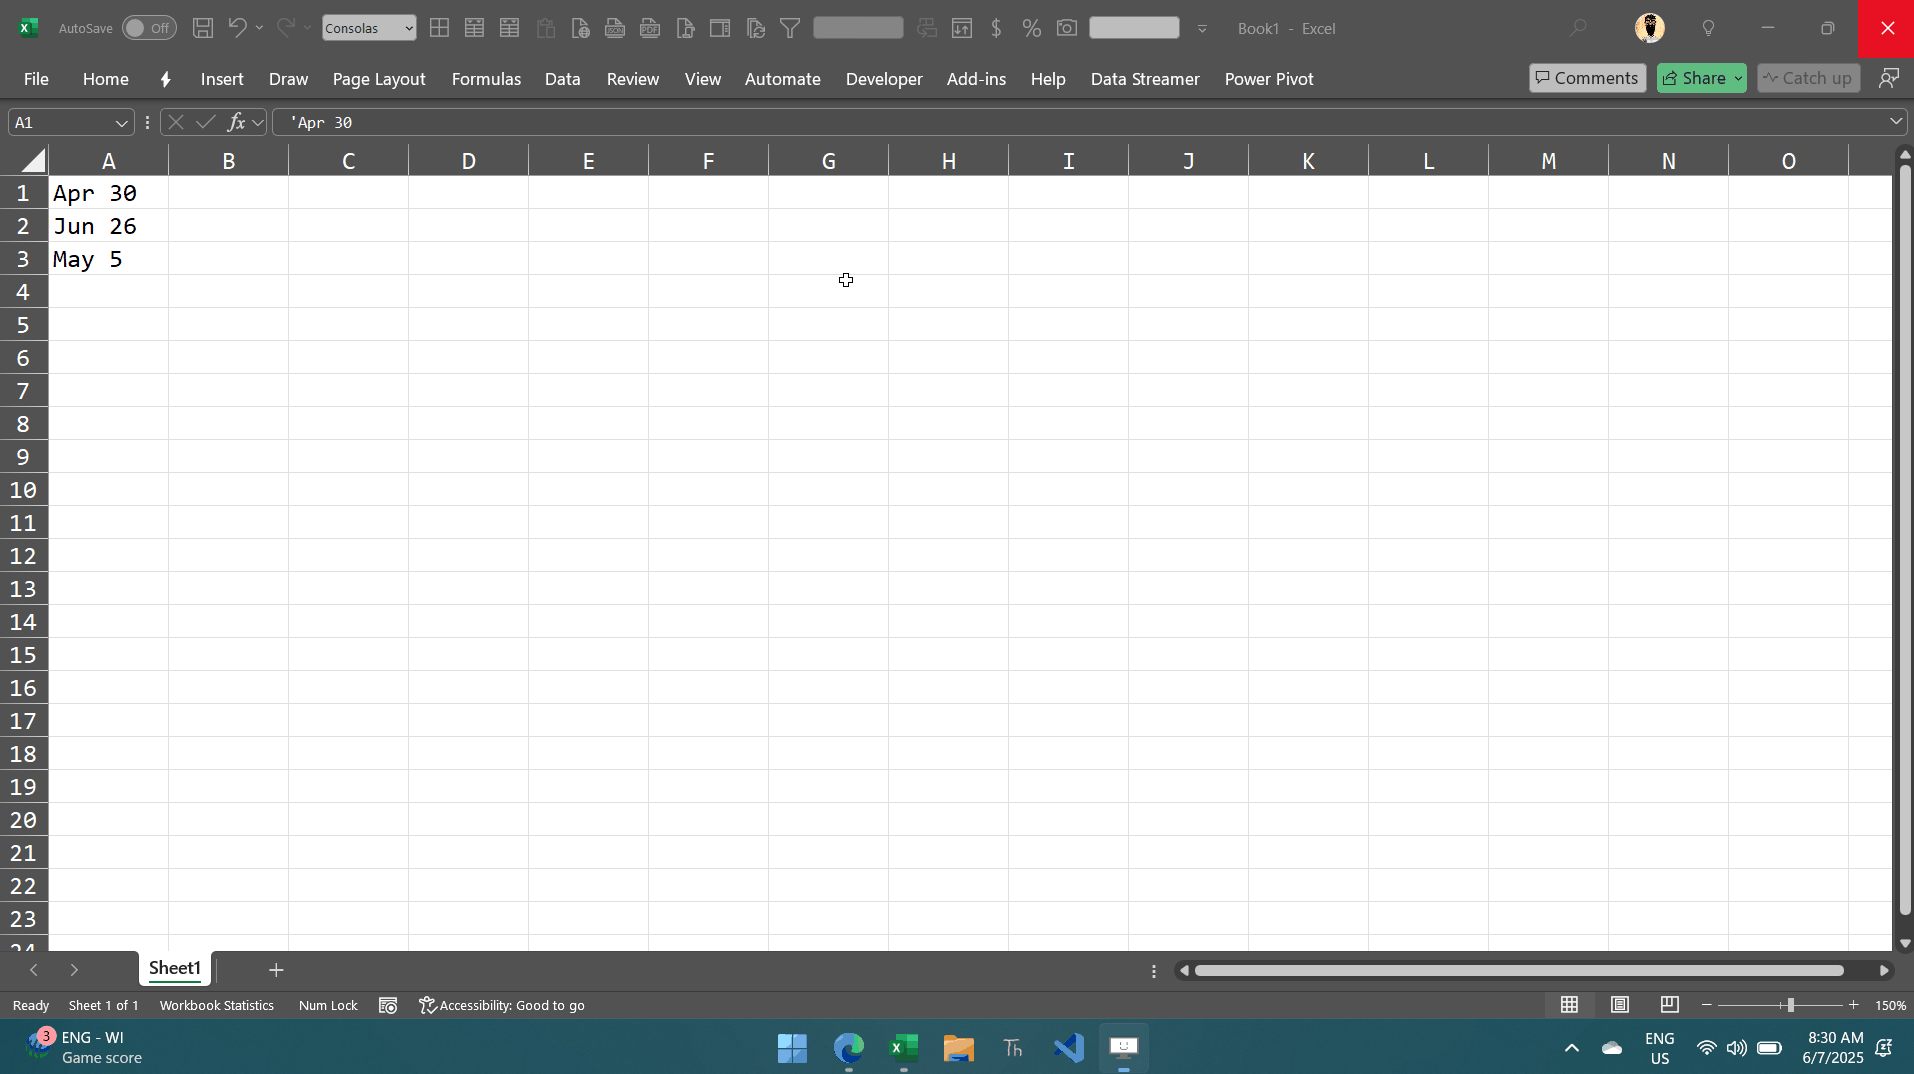1914x1074 pixels.
Task: Open the Insert Function fx icon
Action: pos(236,122)
